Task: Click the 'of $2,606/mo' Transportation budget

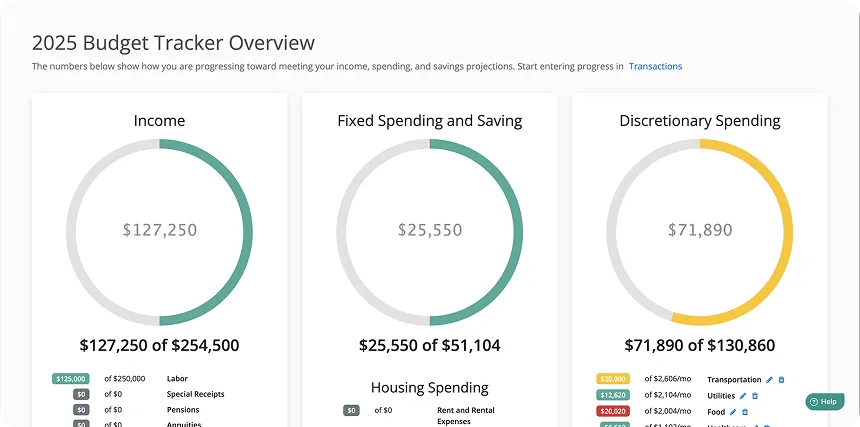Action: [668, 379]
